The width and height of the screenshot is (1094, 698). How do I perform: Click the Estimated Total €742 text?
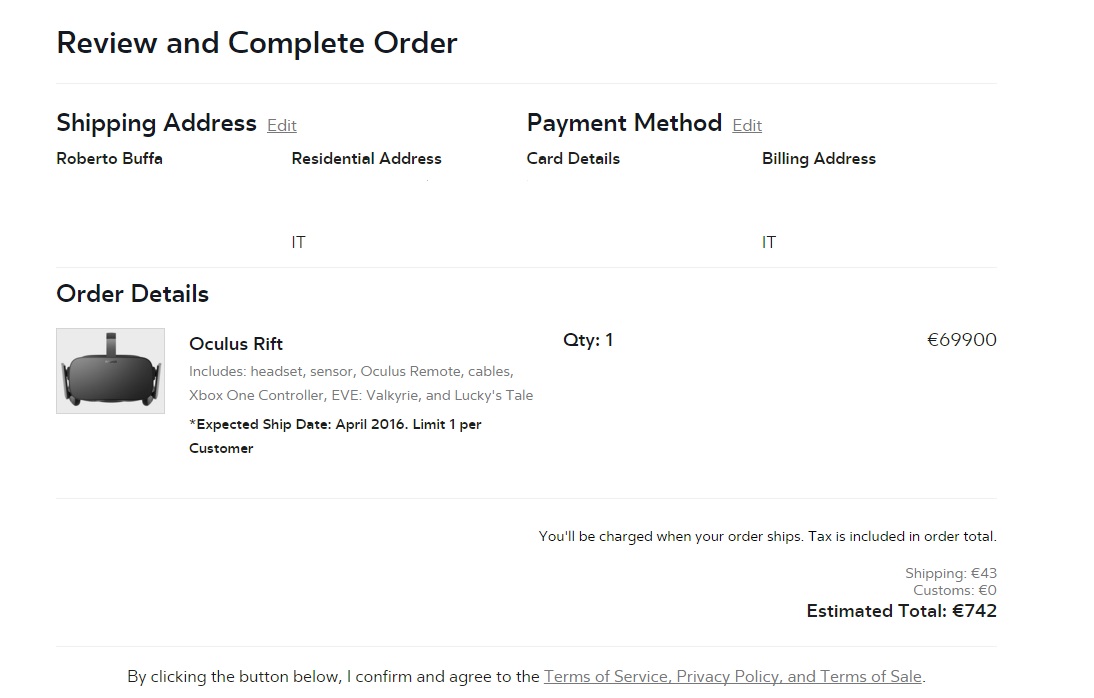point(901,611)
